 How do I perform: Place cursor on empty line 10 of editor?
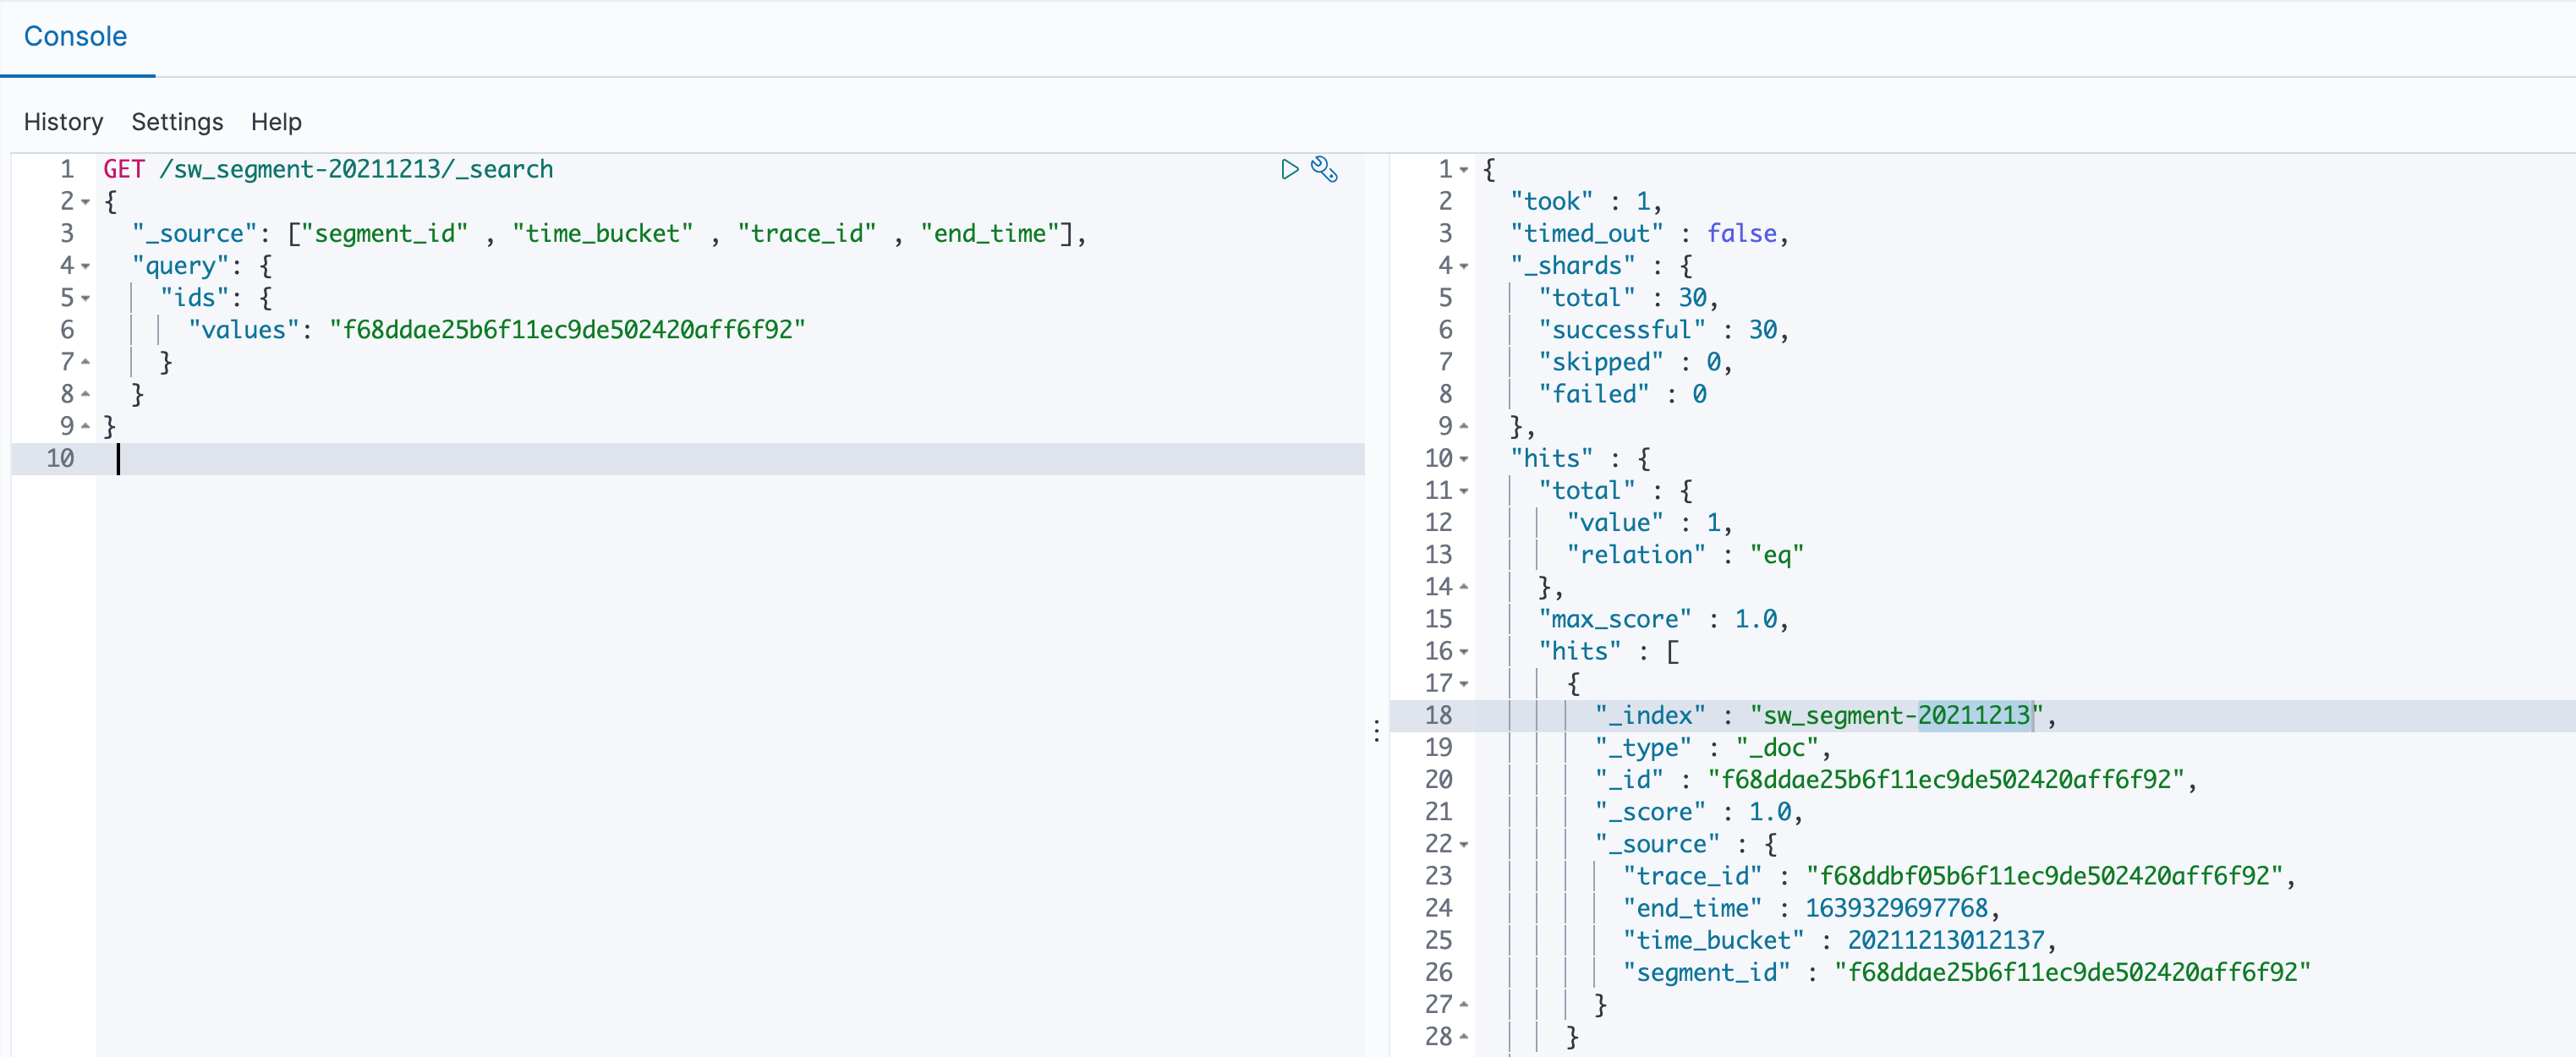(x=600, y=459)
